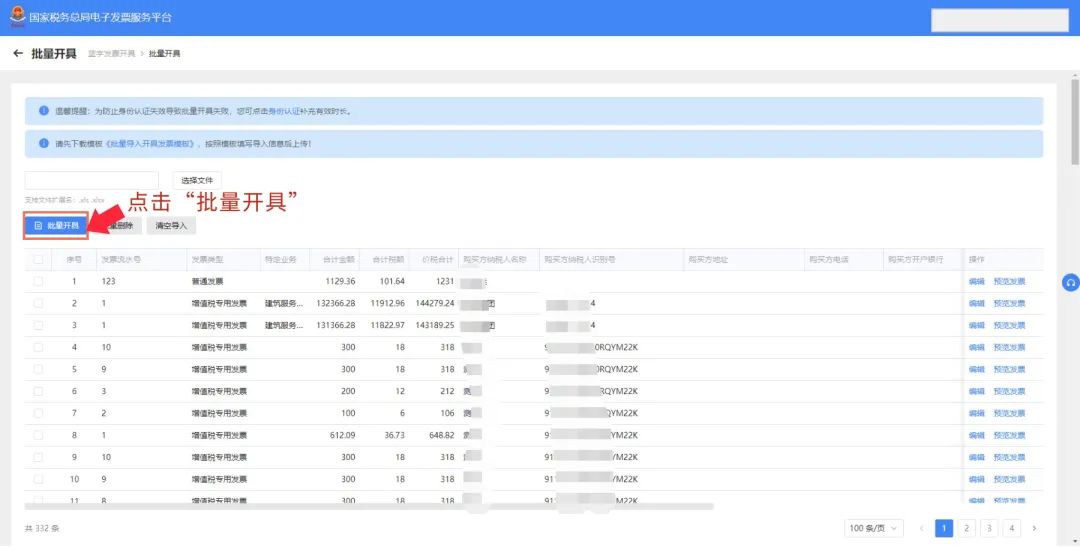Open the 100 条/页 page size dropdown
The image size is (1080, 547).
click(875, 528)
